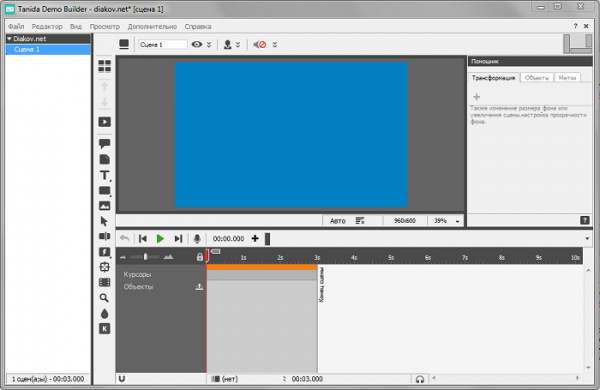The width and height of the screenshot is (600, 390).
Task: Click the plus icon next to timecode
Action: (x=255, y=238)
